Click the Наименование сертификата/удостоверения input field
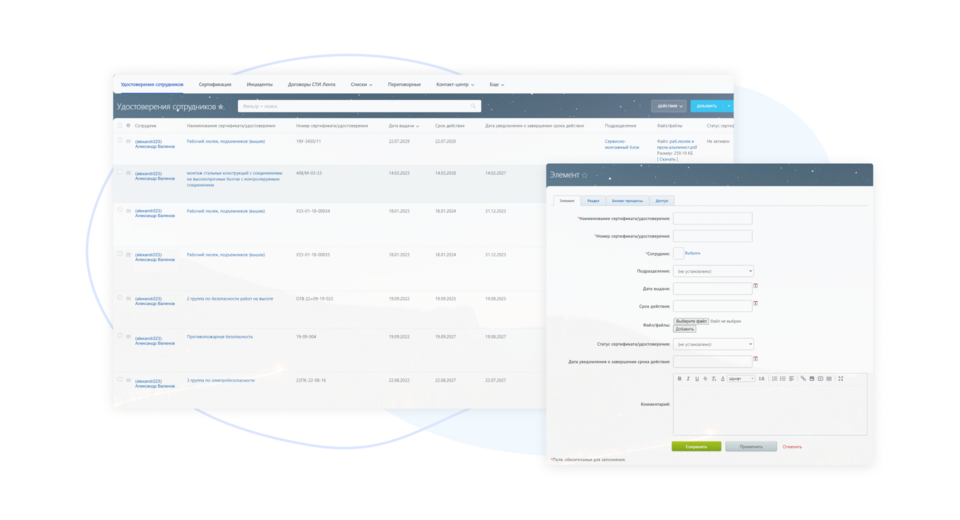The width and height of the screenshot is (960, 520). 712,218
